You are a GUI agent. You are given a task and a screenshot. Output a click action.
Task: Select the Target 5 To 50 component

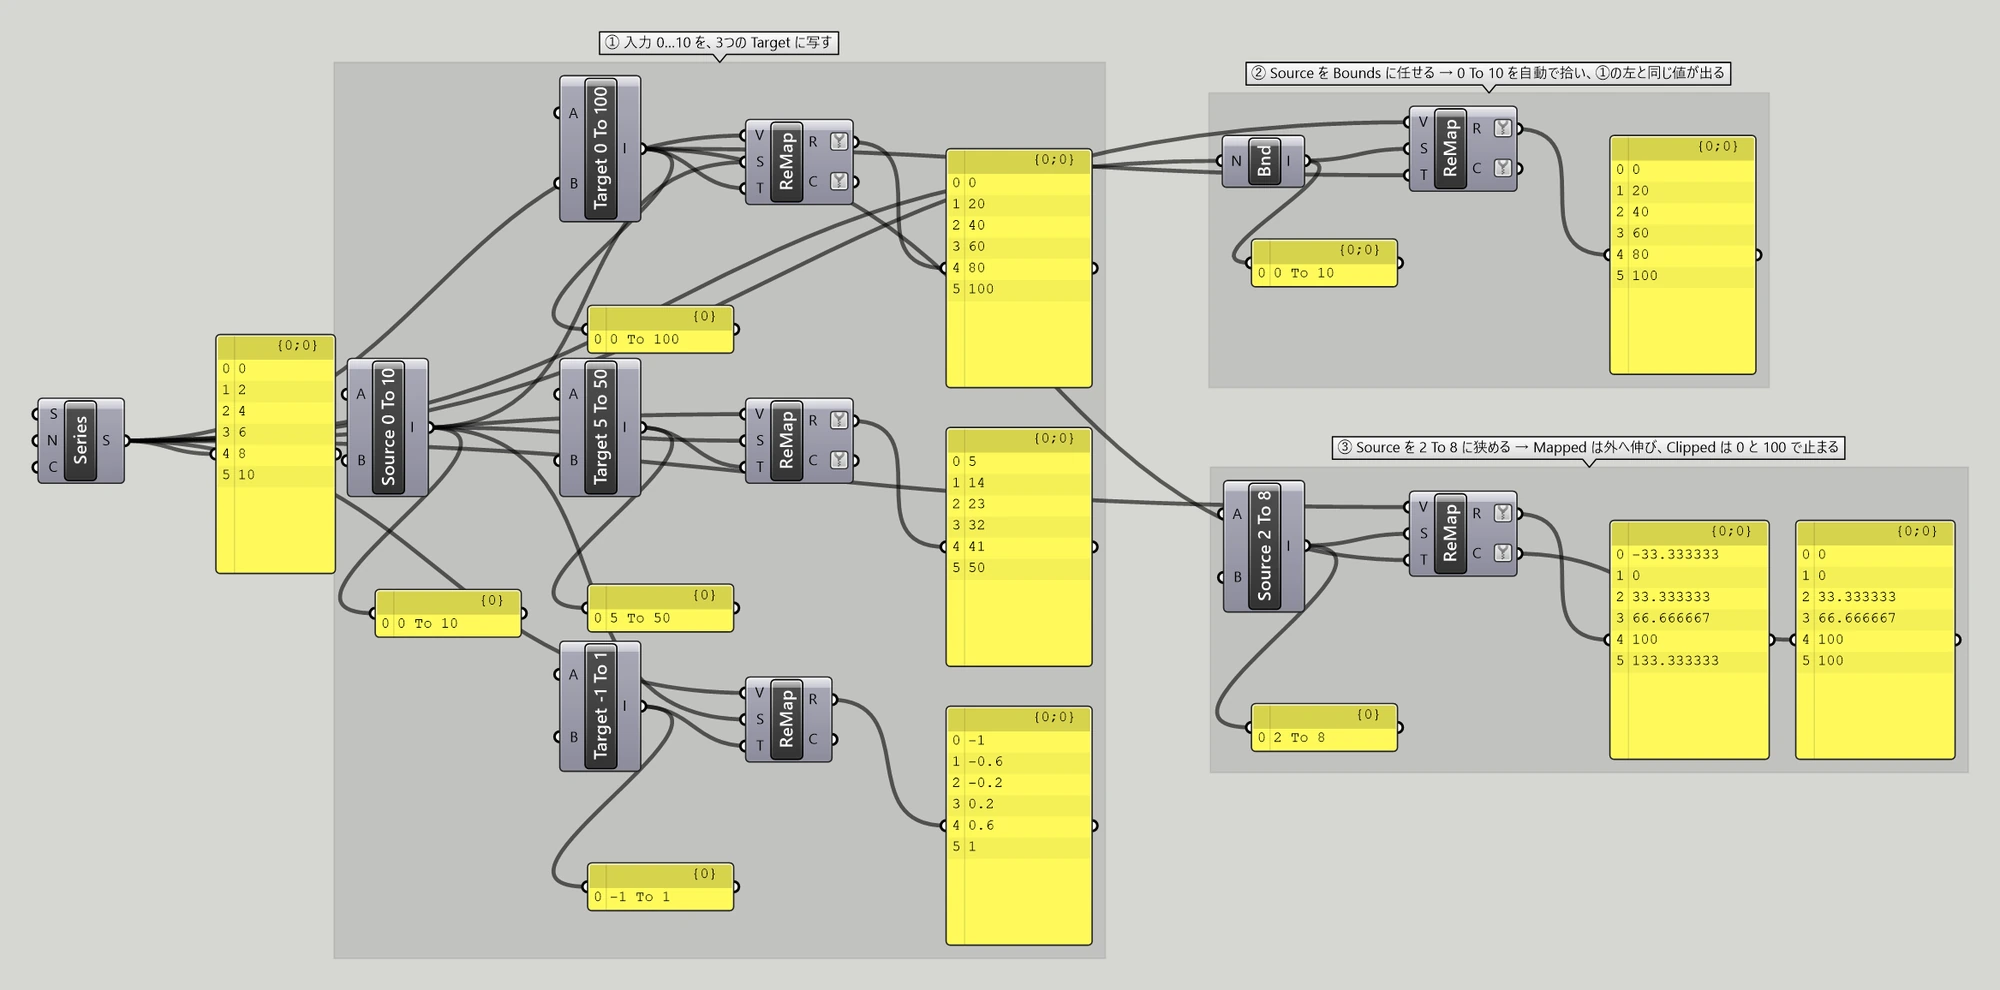[600, 427]
